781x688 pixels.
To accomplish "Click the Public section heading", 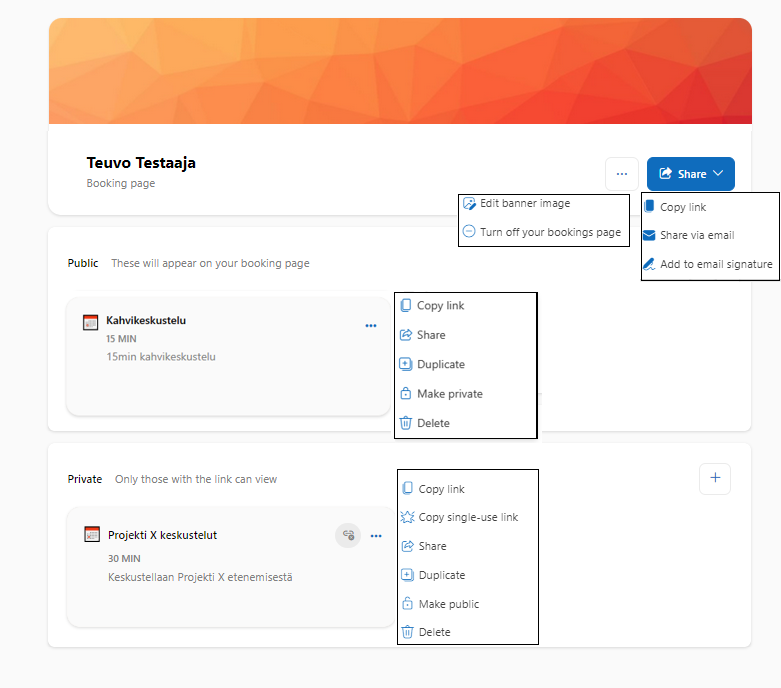I will [x=83, y=263].
